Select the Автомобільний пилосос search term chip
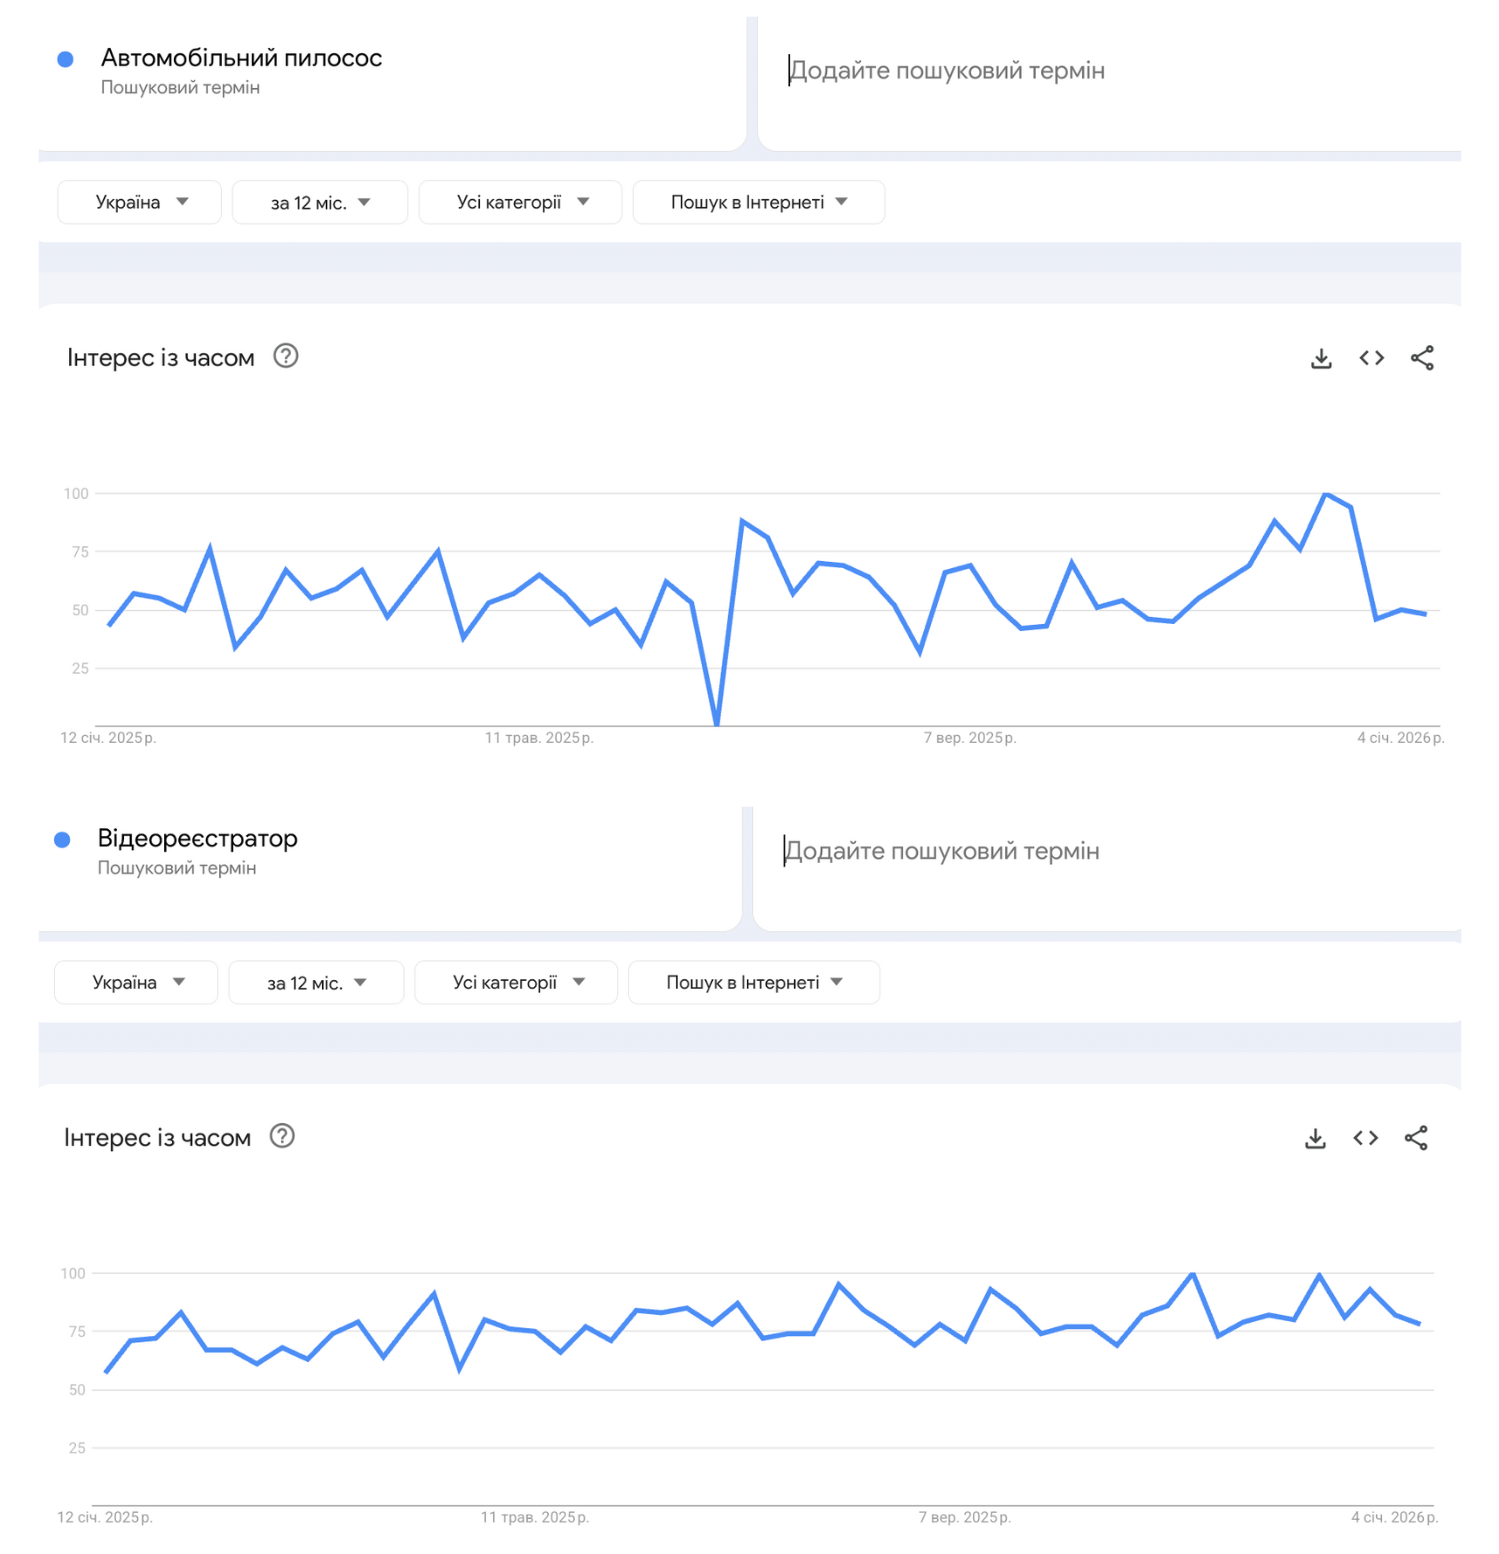1499x1554 pixels. click(241, 58)
